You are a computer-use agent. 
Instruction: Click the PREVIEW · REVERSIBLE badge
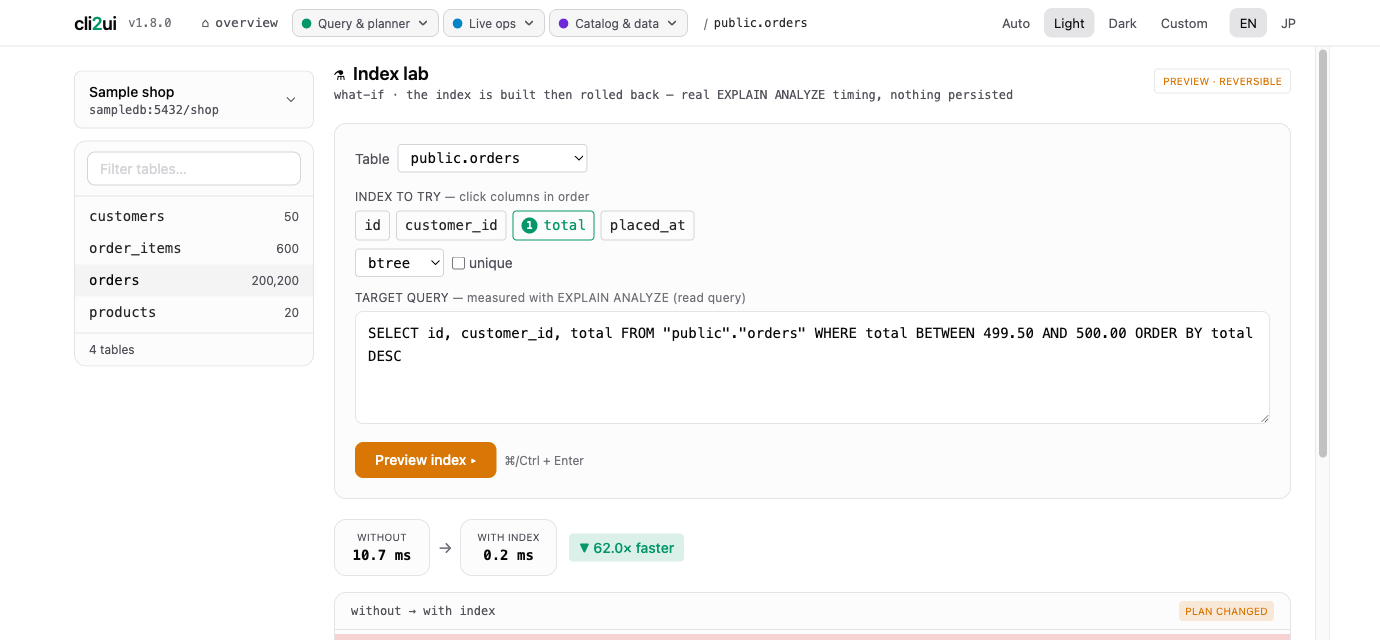pyautogui.click(x=1222, y=81)
